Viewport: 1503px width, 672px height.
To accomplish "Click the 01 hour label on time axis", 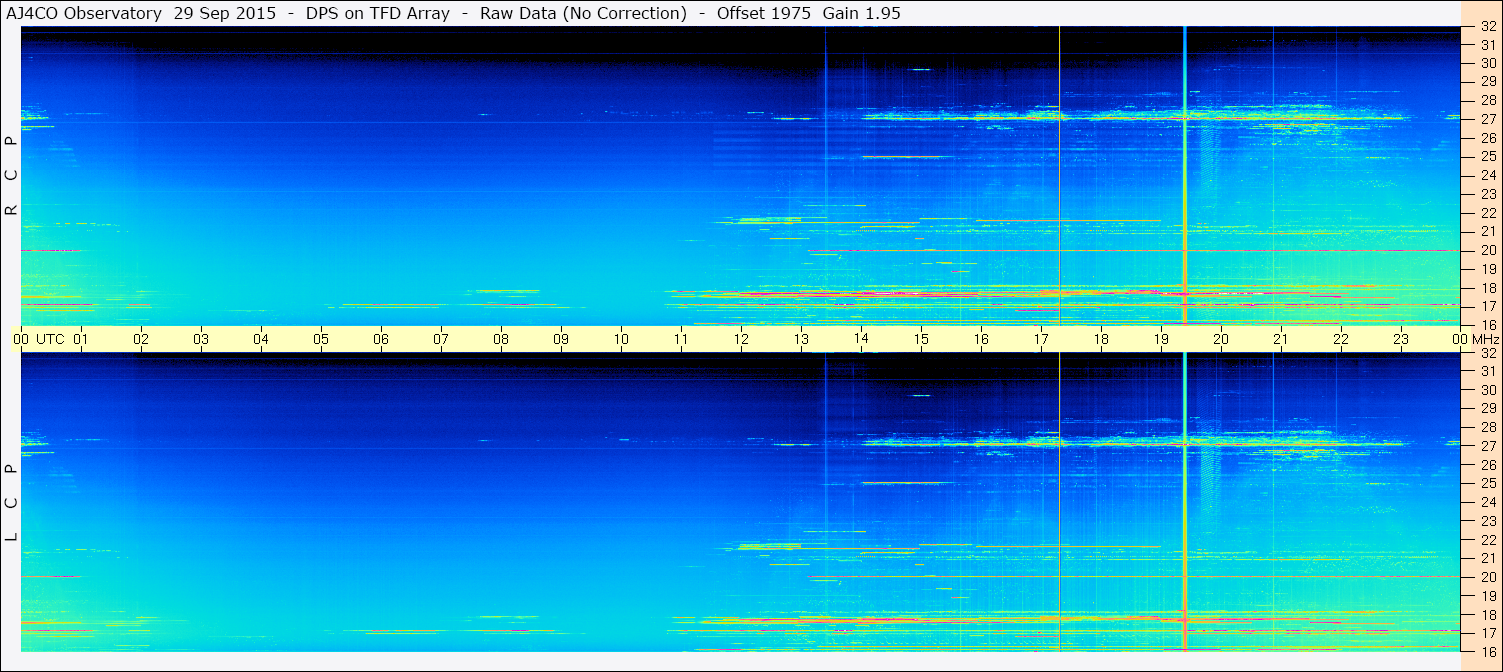I will pyautogui.click(x=80, y=339).
